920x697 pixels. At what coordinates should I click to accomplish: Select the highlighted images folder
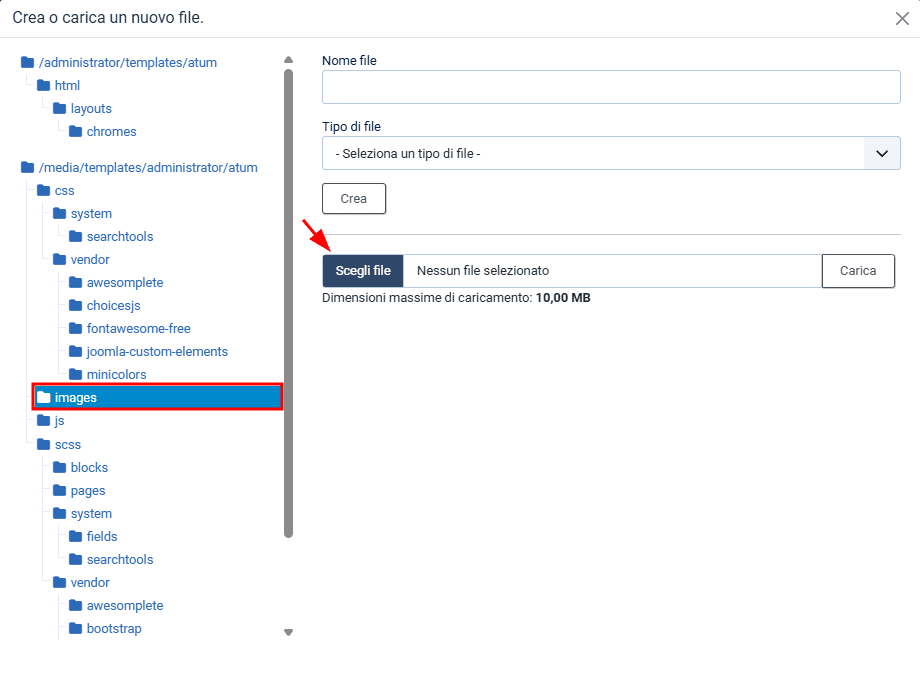(75, 398)
